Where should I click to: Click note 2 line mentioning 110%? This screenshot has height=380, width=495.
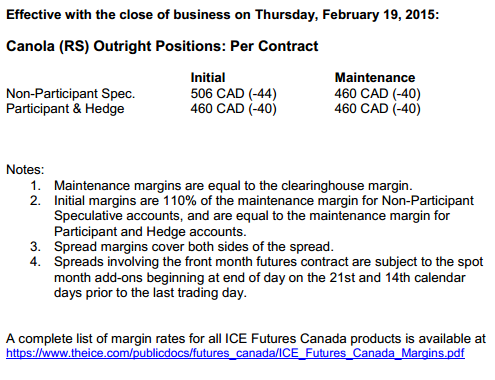[x=264, y=201]
